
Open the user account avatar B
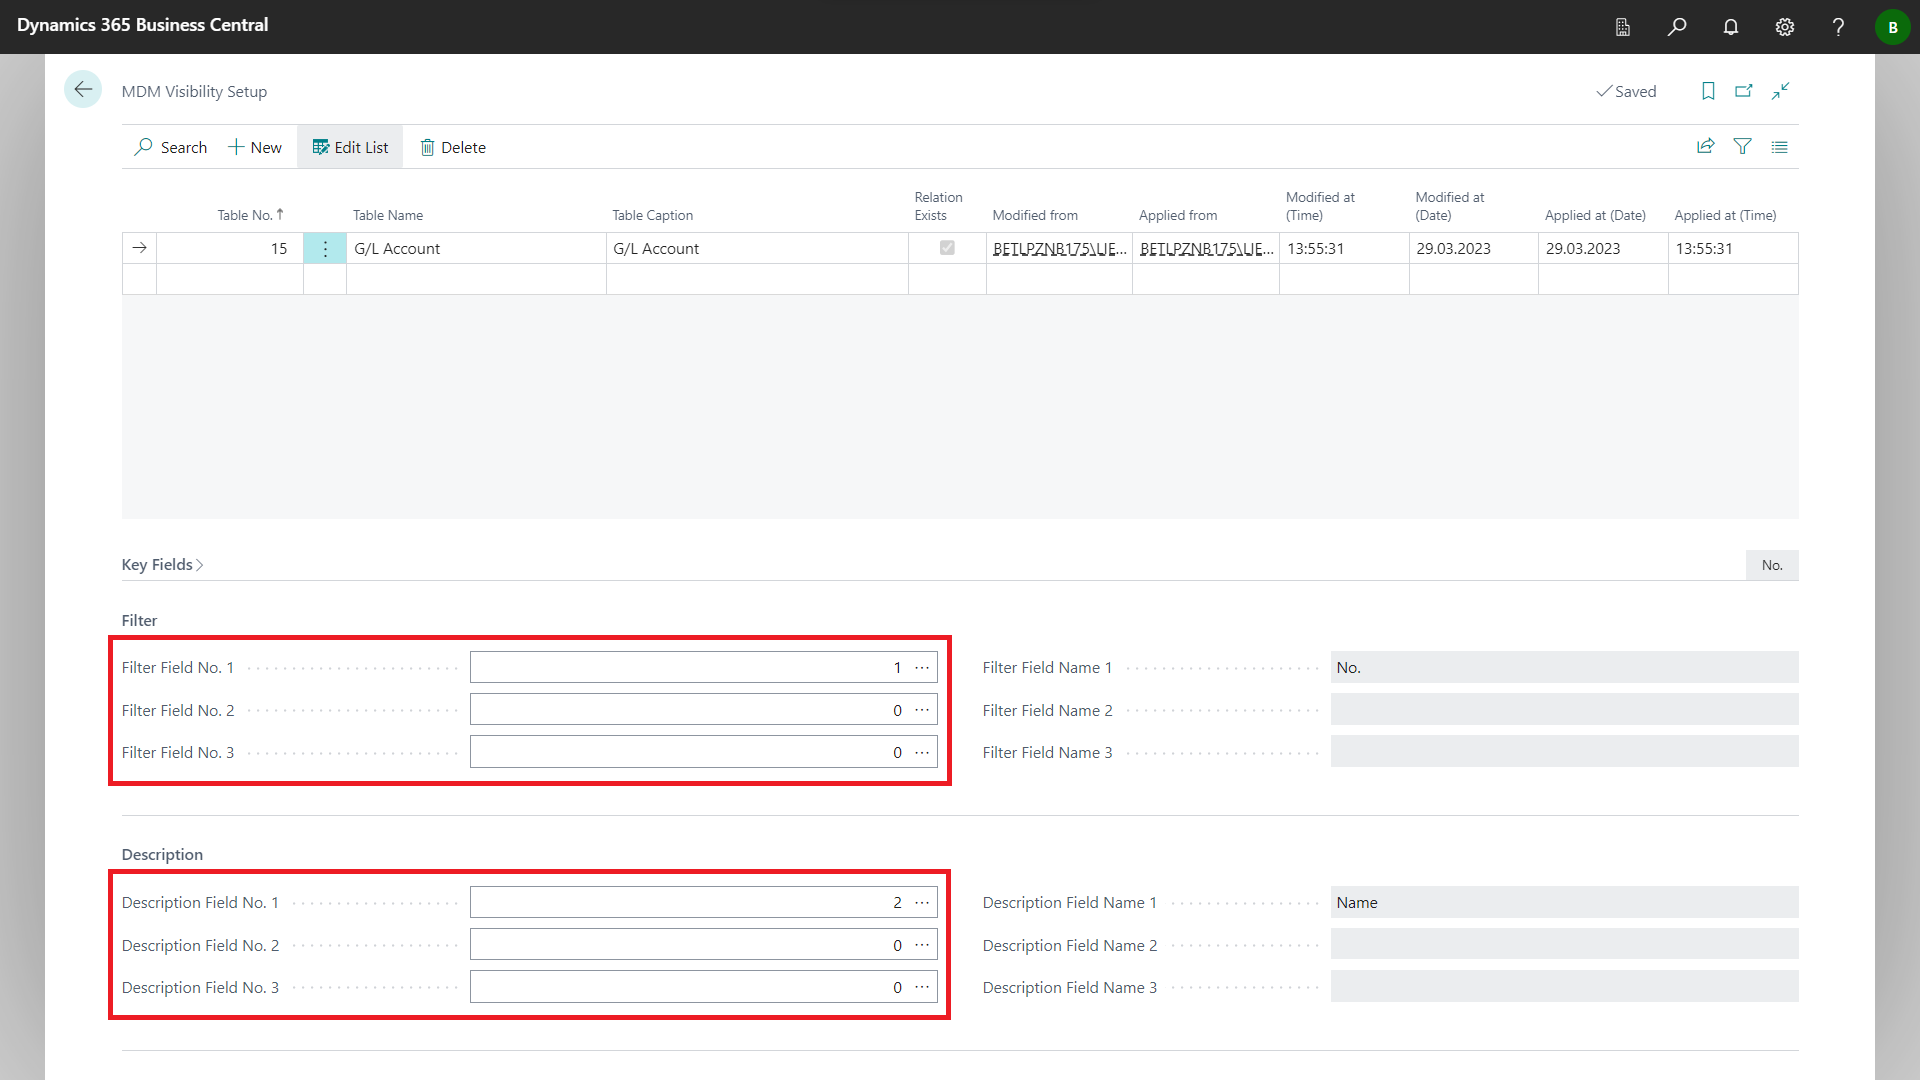(x=1892, y=27)
